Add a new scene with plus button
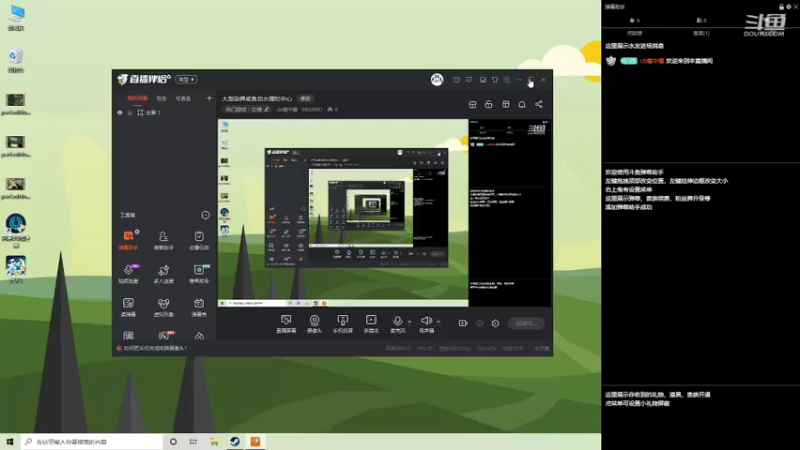 (x=209, y=98)
